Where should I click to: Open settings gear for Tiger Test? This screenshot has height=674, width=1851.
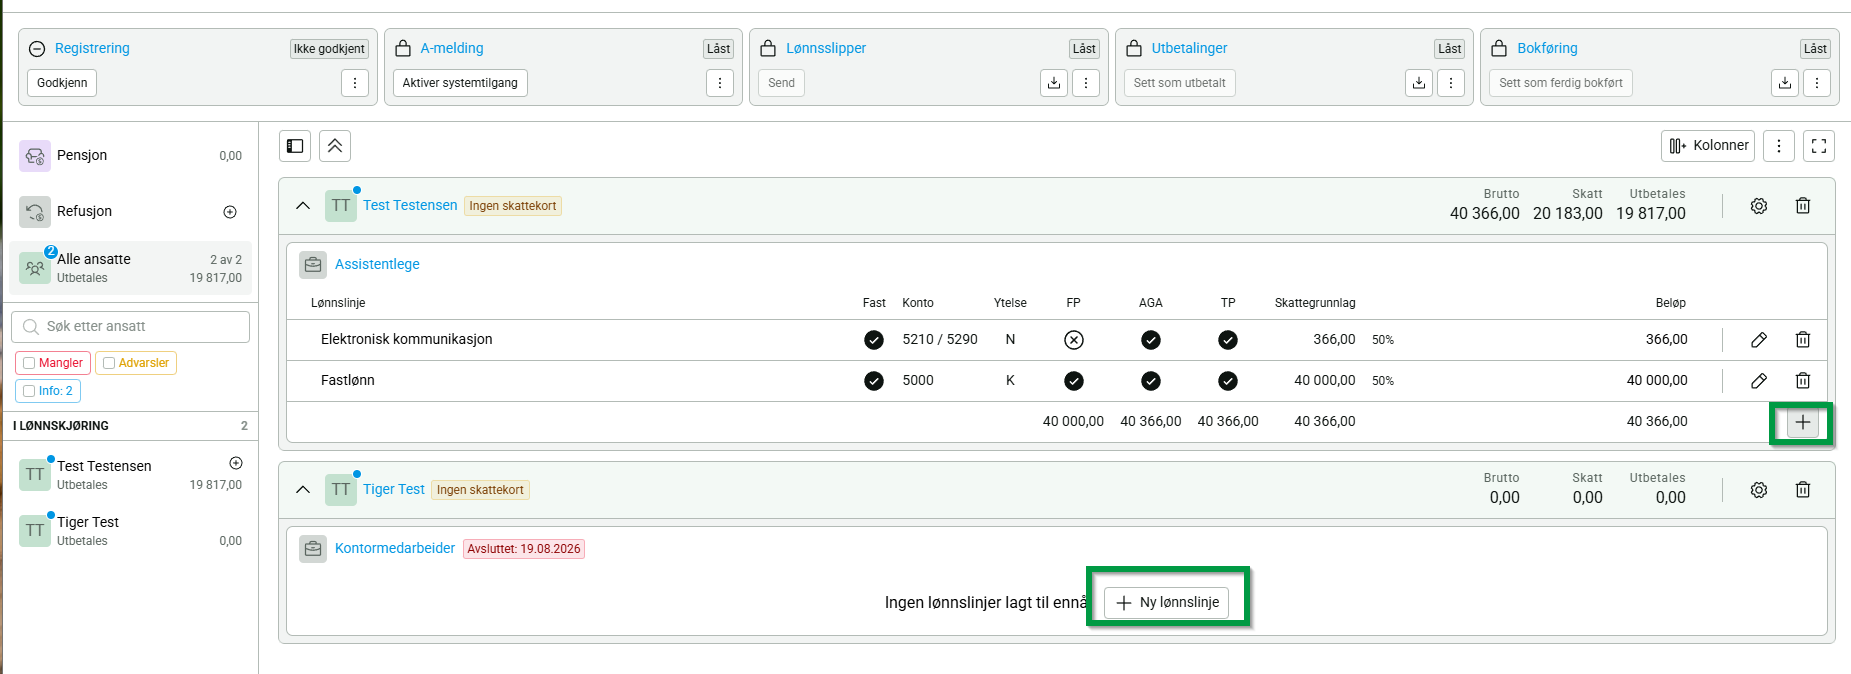click(1759, 490)
